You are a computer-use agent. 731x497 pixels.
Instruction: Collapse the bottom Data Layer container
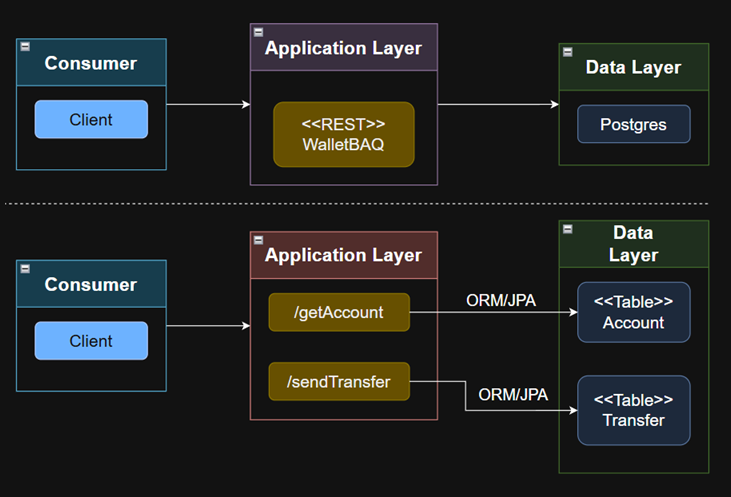[567, 229]
